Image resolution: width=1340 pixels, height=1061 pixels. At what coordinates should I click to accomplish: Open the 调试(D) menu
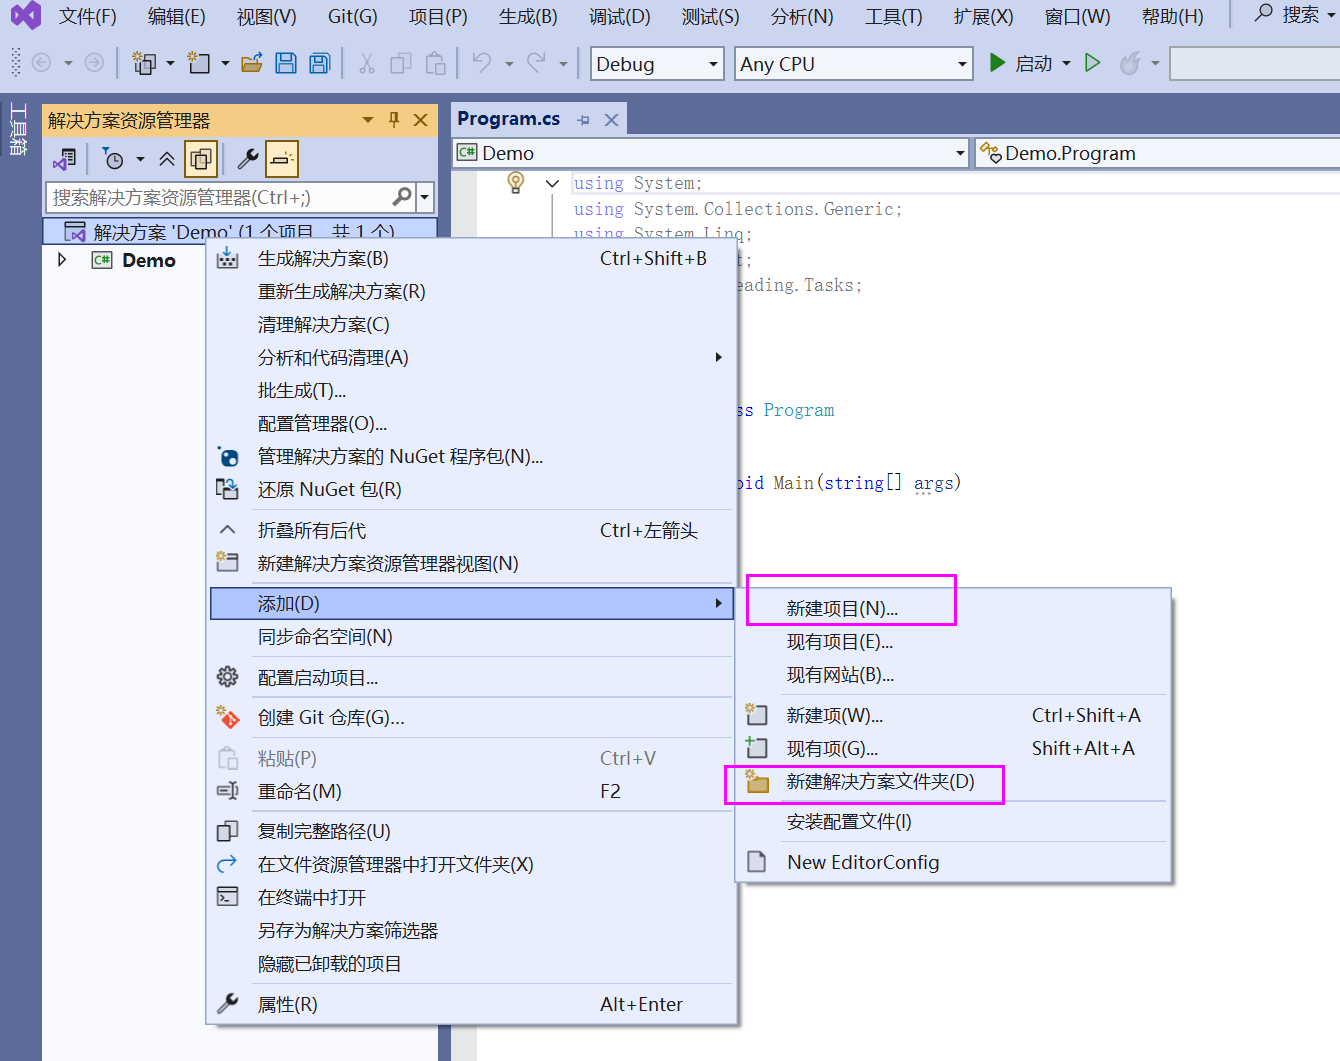click(619, 16)
